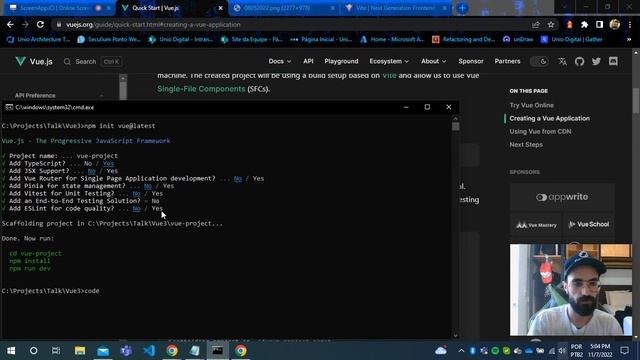Screen dimensions: 640x360
Task: Open the Sponsor nav link
Action: (471, 61)
